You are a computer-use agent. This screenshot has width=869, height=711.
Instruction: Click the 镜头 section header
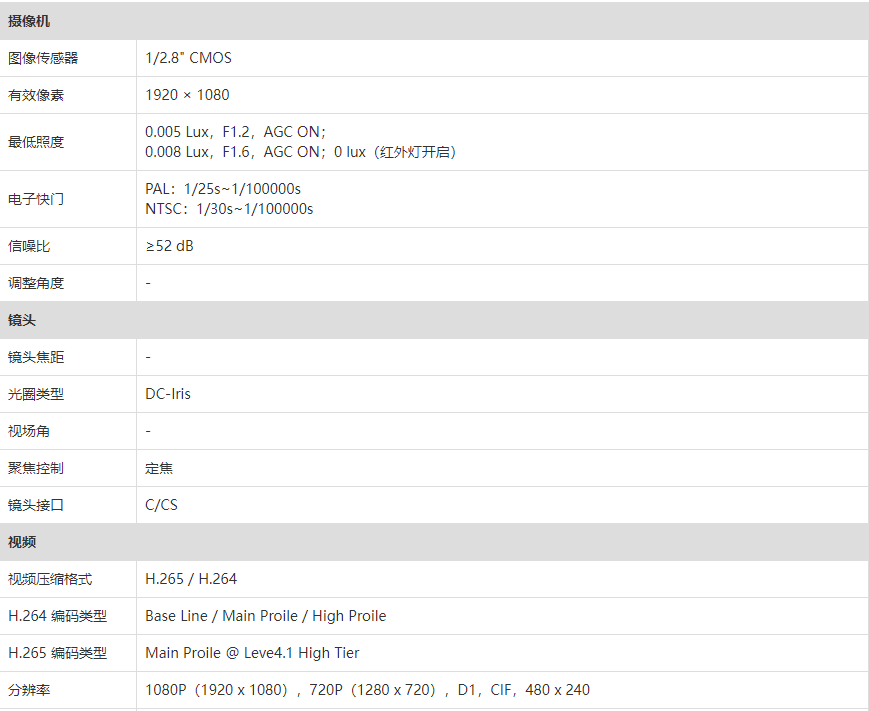(x=22, y=320)
